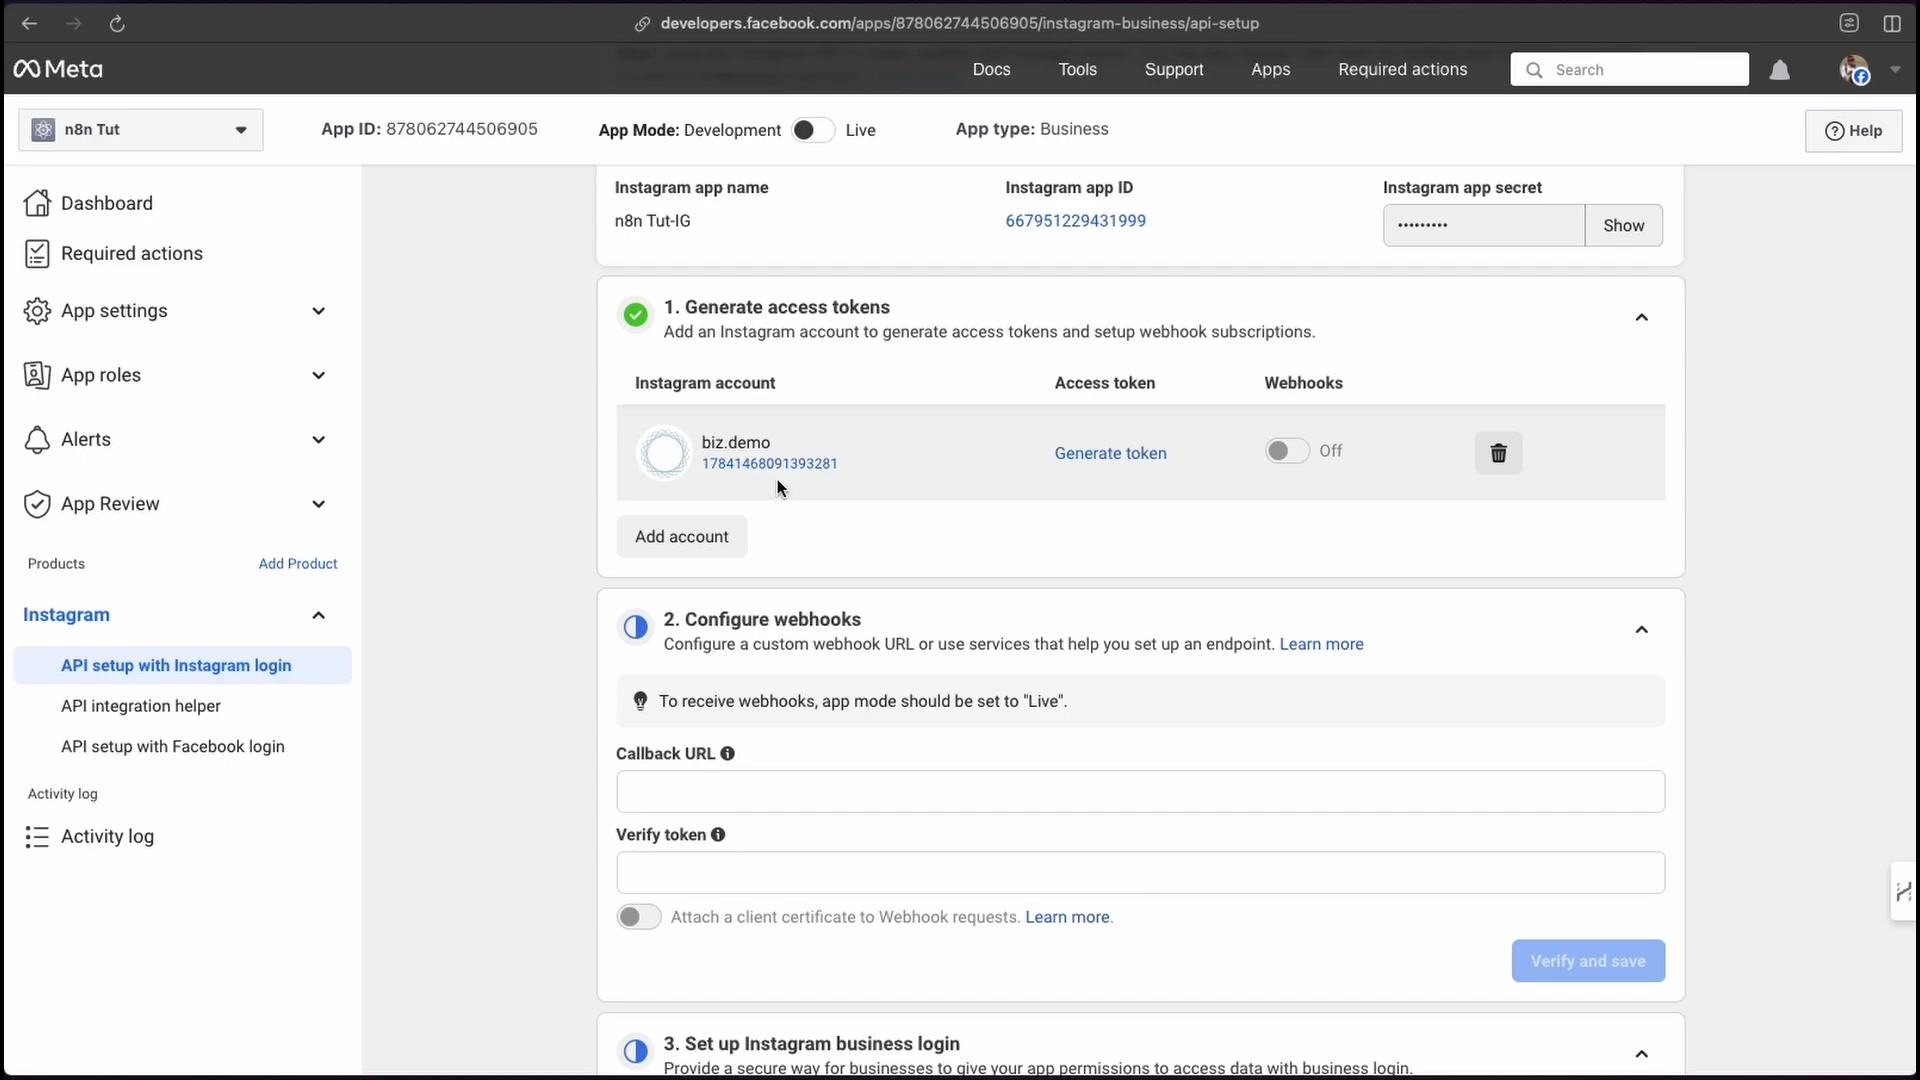1920x1080 pixels.
Task: Click the App roles badge icon
Action: (x=37, y=375)
